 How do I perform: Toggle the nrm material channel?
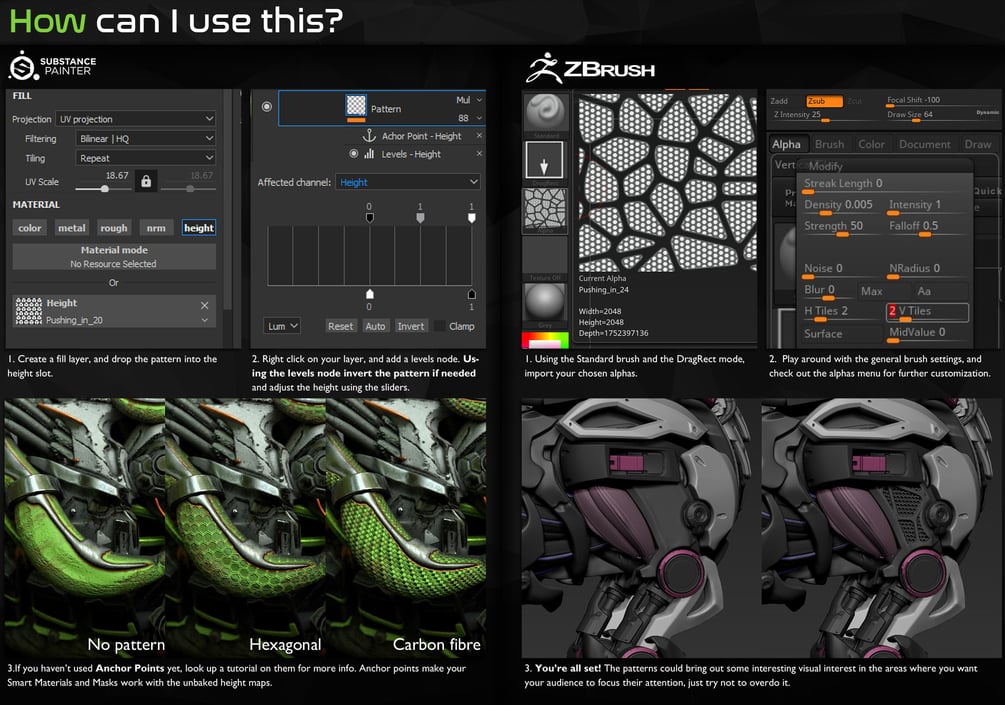pos(156,228)
